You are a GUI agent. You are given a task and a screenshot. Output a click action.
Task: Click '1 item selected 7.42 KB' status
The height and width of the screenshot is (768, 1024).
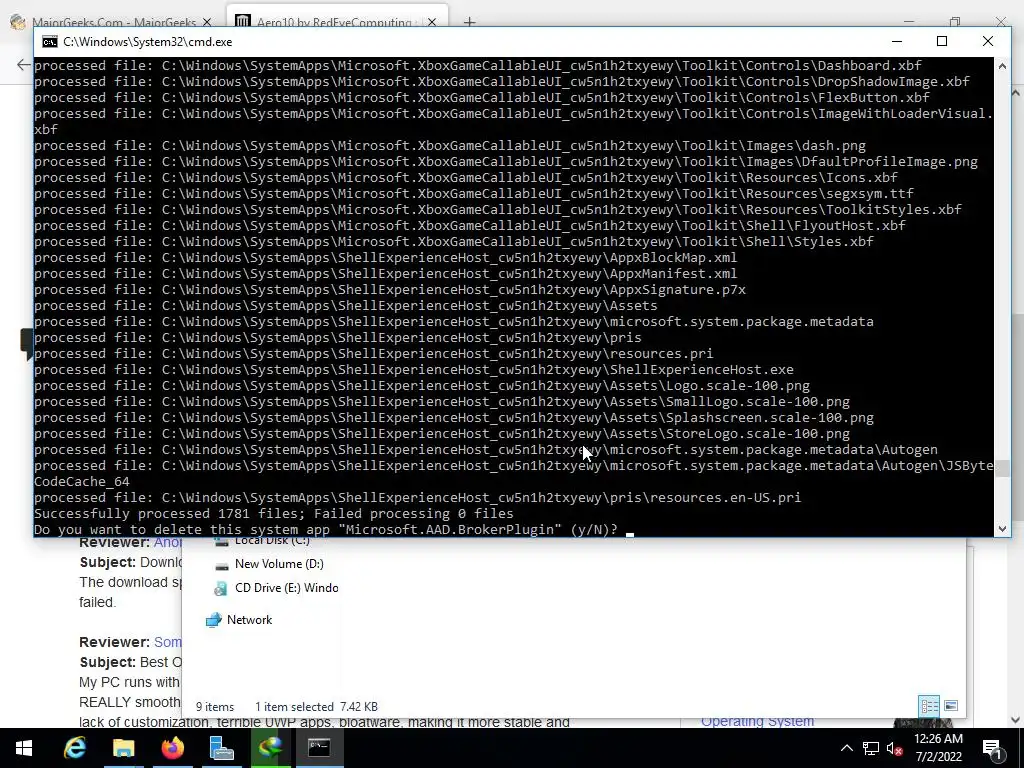click(x=316, y=707)
